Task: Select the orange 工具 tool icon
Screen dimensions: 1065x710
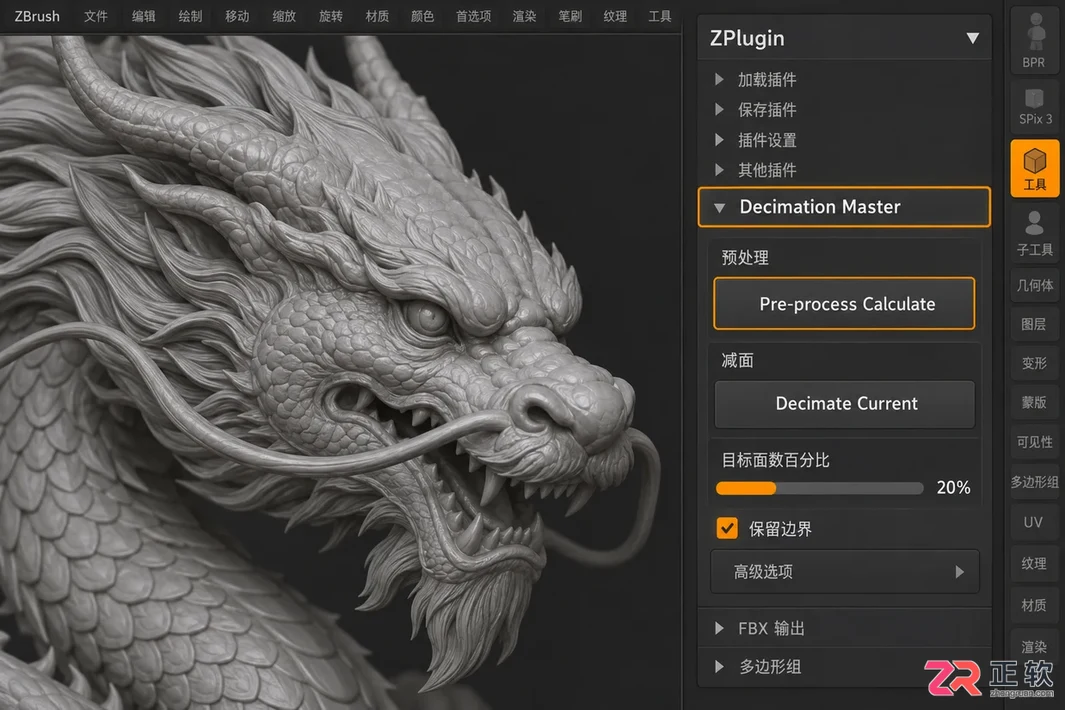Action: click(x=1034, y=168)
